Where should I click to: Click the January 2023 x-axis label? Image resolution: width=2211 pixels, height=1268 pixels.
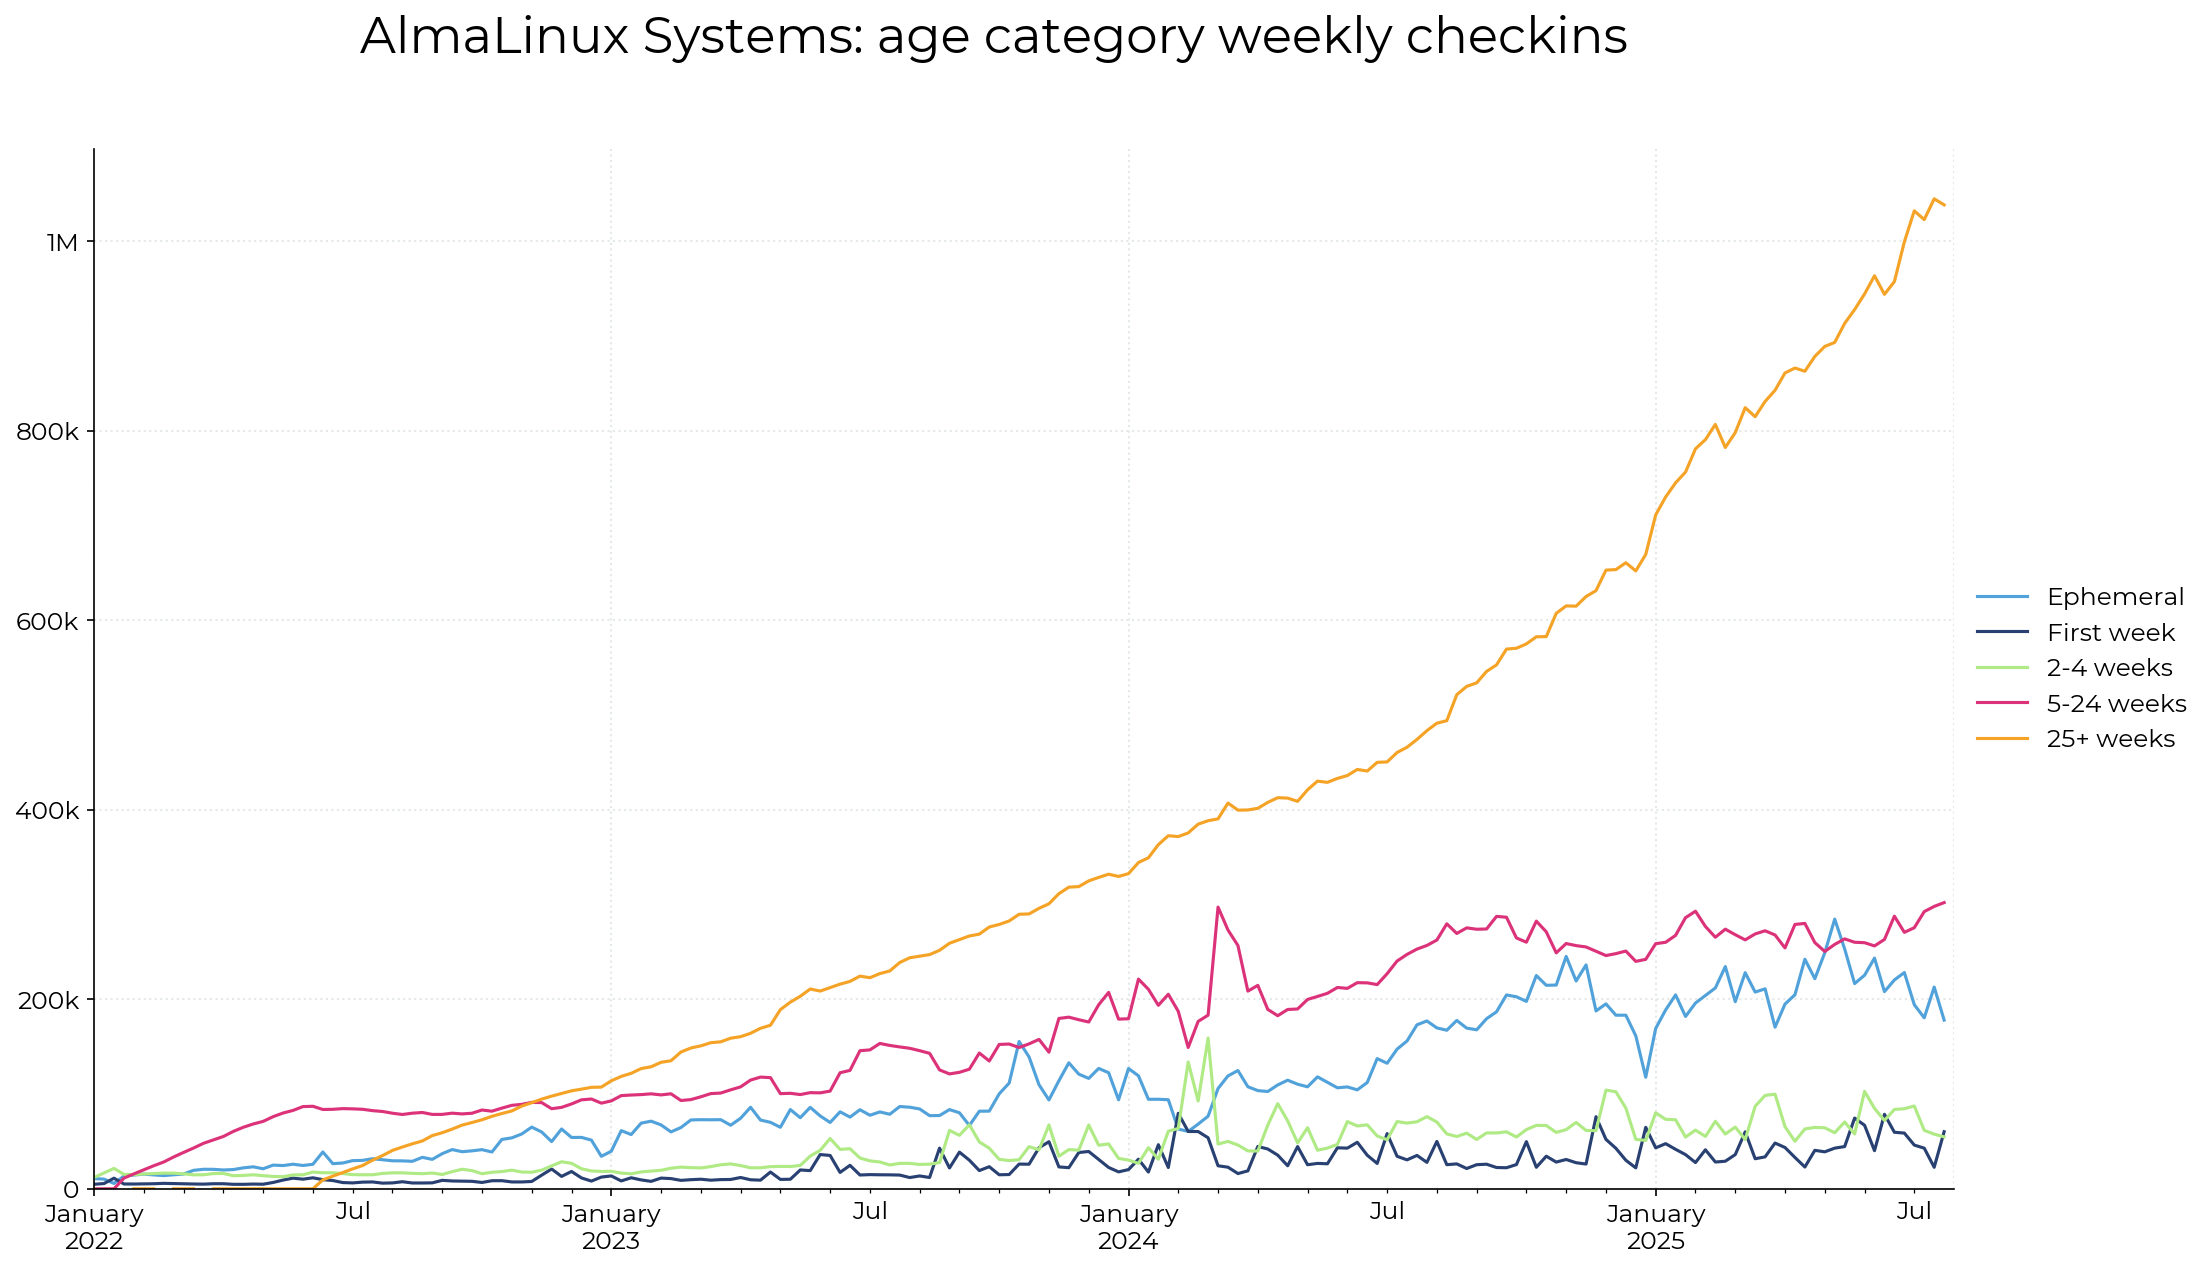point(611,1228)
